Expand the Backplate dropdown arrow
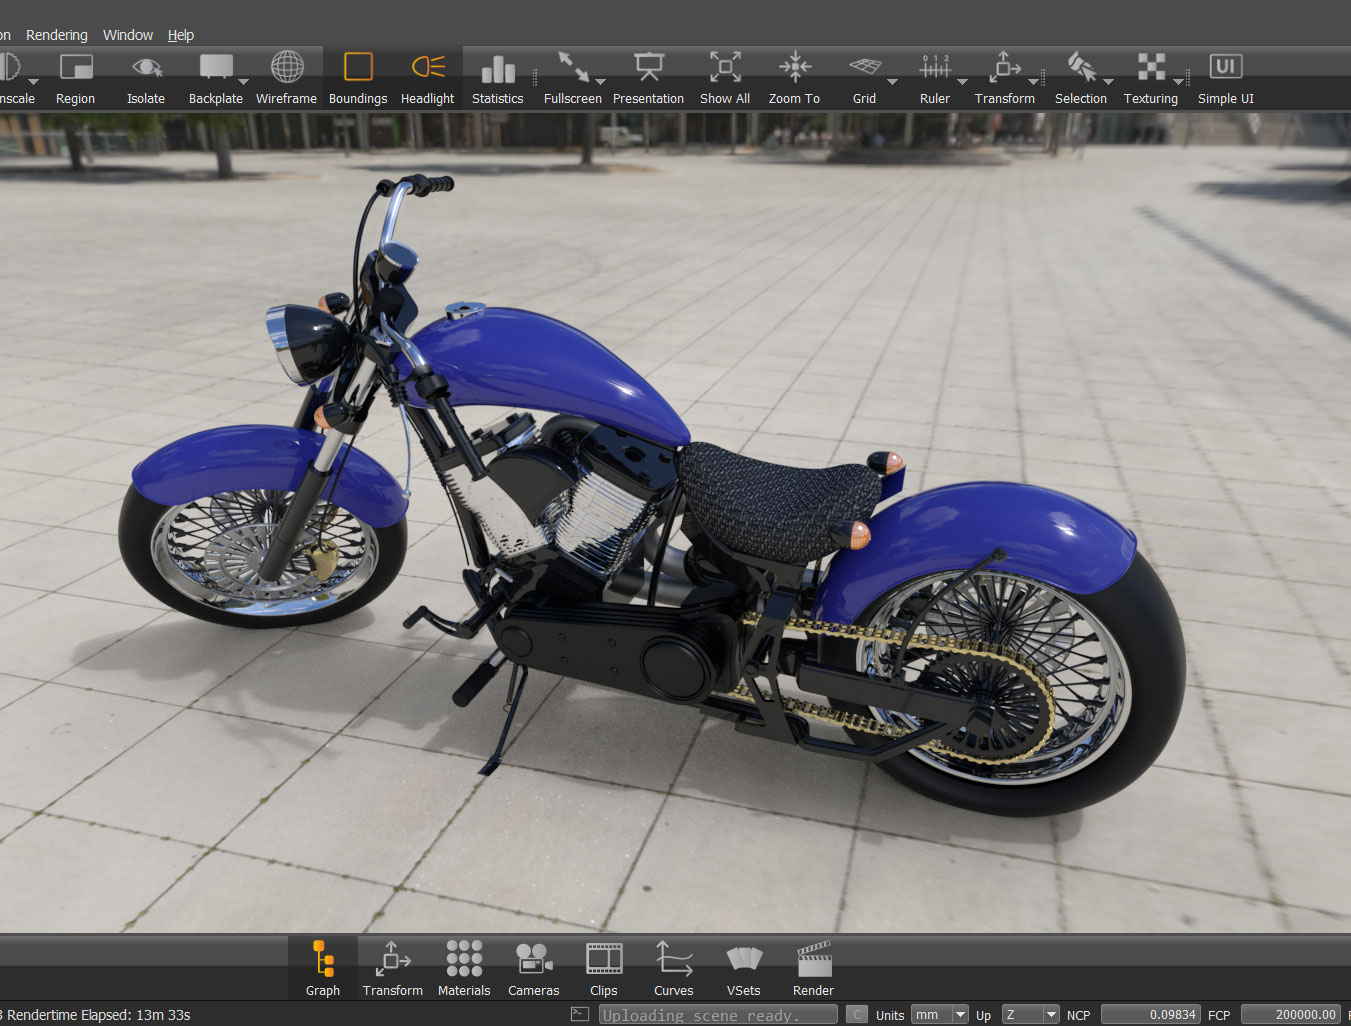This screenshot has width=1351, height=1026. 243,82
